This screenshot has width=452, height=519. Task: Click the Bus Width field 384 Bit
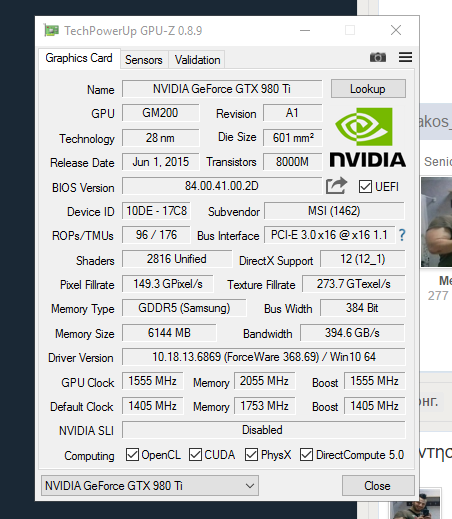[x=363, y=308]
